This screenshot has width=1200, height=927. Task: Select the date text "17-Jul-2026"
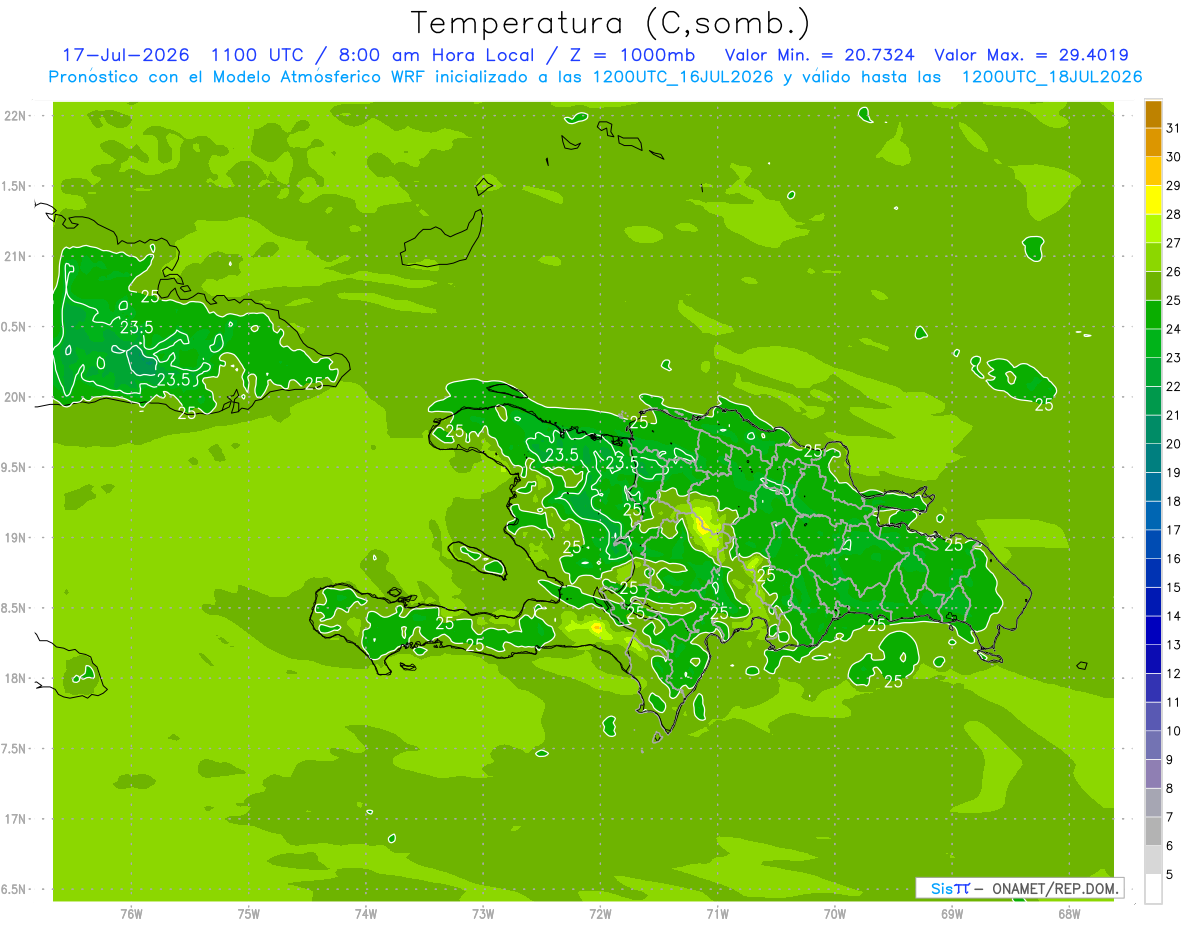tap(126, 55)
